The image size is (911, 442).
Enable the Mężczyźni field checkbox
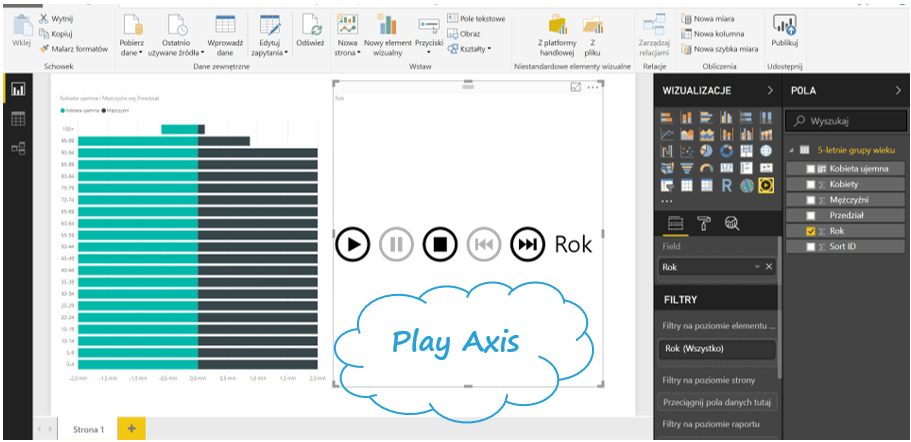(810, 200)
